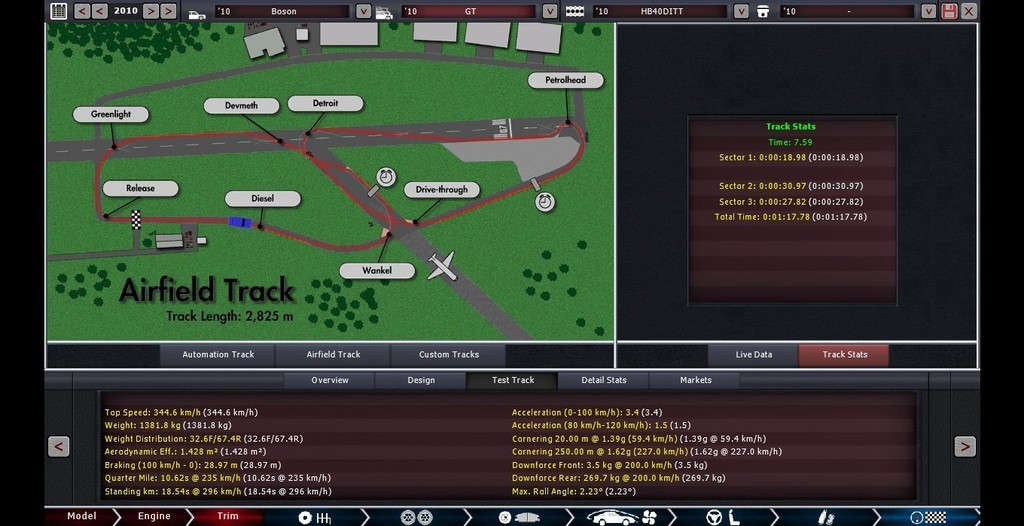Image resolution: width=1024 pixels, height=526 pixels.
Task: Click the right arrow beside the stats panel
Action: pos(964,446)
